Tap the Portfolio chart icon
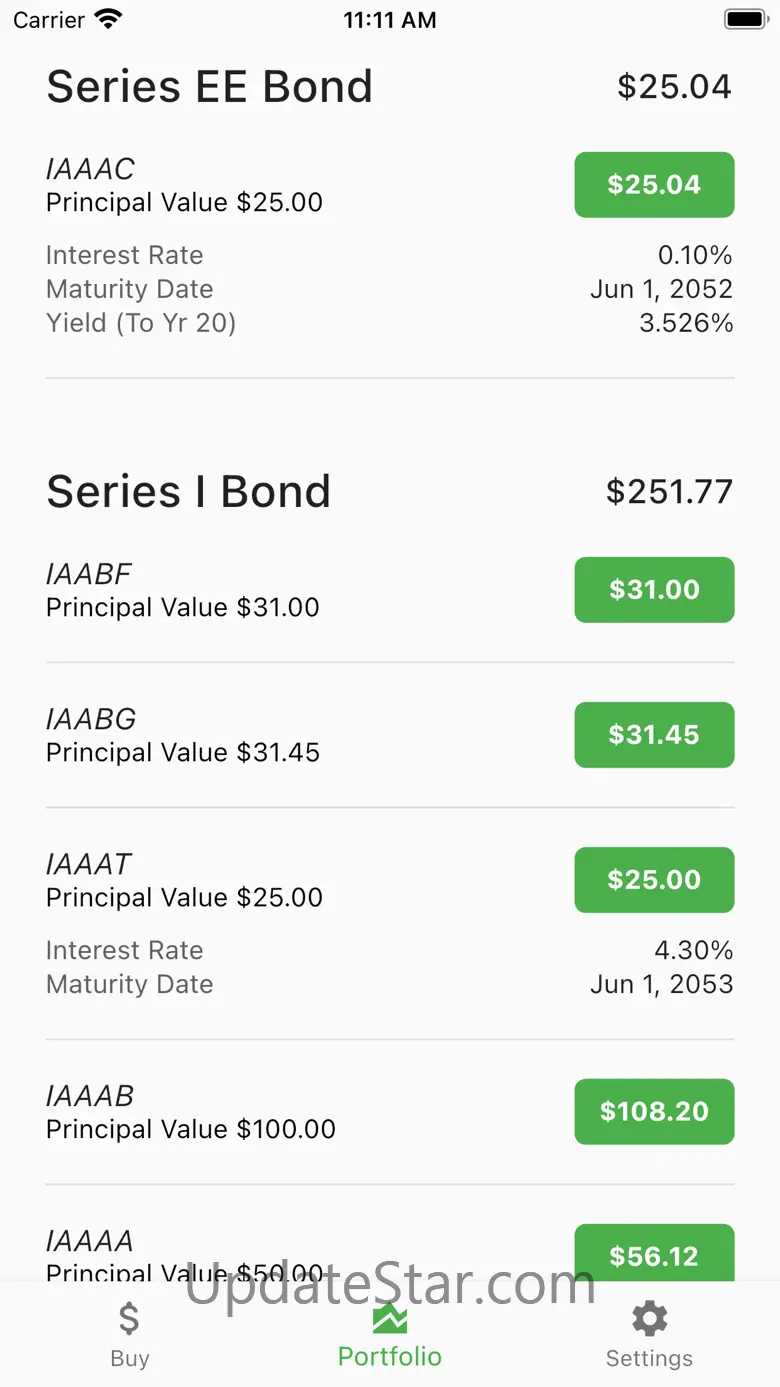The image size is (780, 1387). 390,1319
